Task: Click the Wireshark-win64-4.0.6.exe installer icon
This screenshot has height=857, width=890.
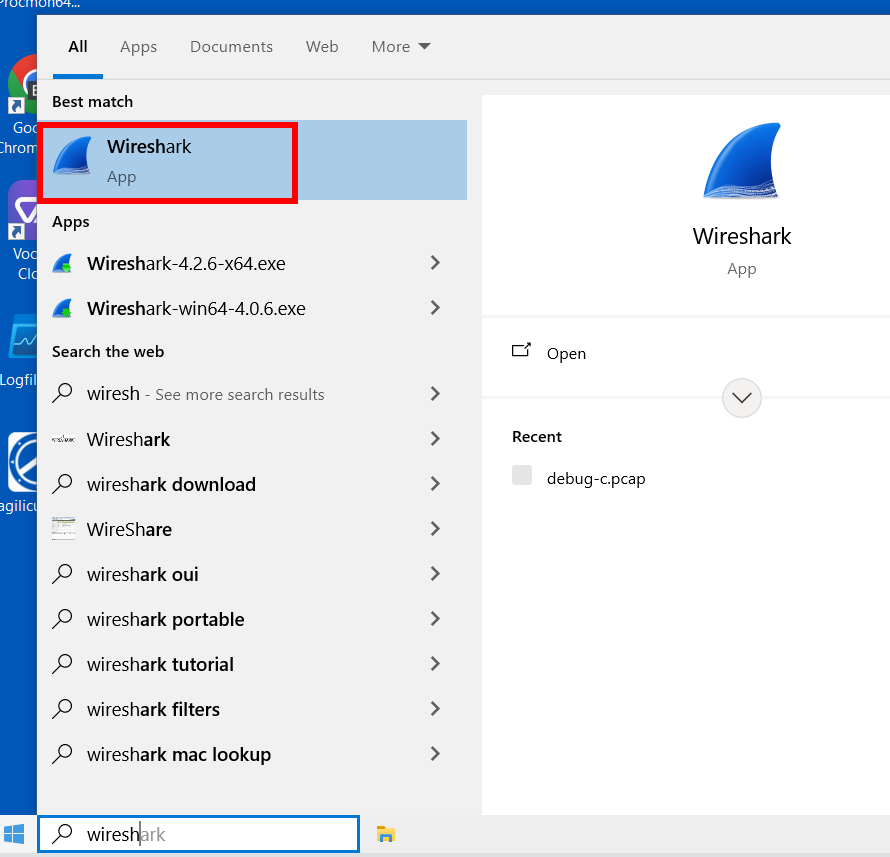Action: [x=62, y=309]
